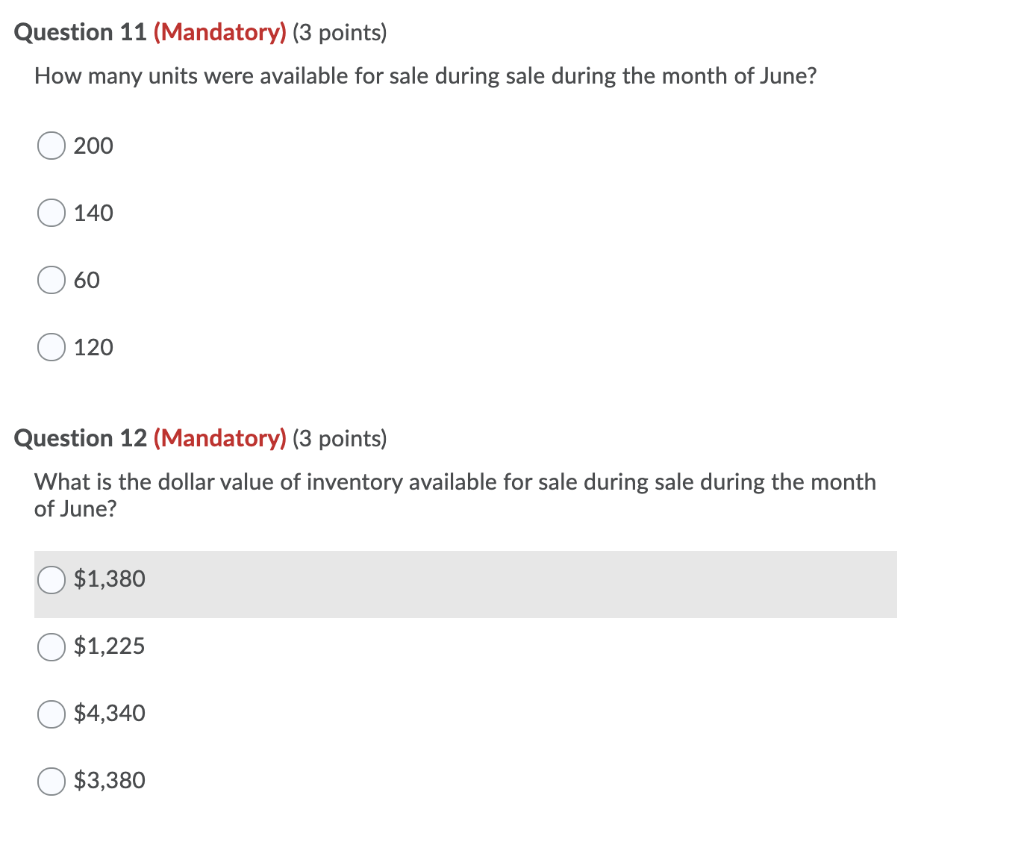
Task: Tick the $3,380 radio button
Action: point(51,781)
